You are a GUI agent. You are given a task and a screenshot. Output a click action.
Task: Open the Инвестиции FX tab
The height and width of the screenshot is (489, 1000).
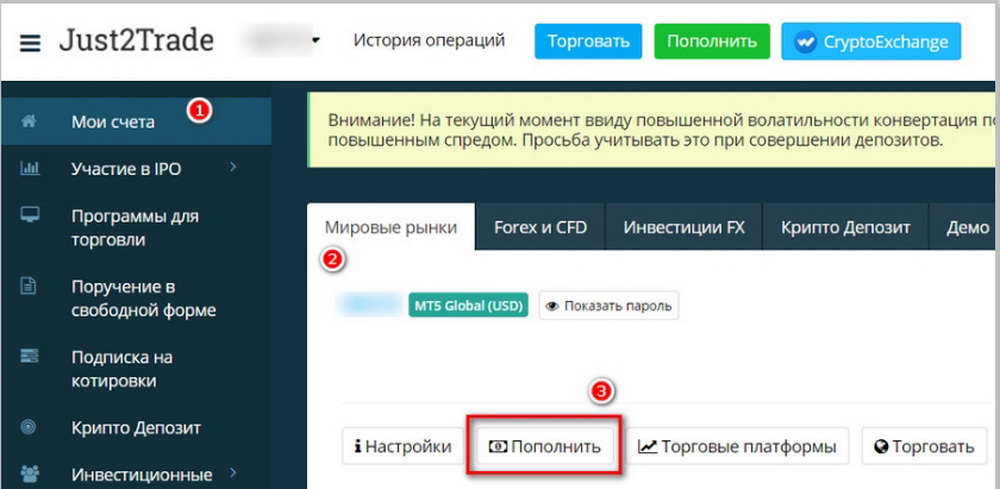point(684,227)
